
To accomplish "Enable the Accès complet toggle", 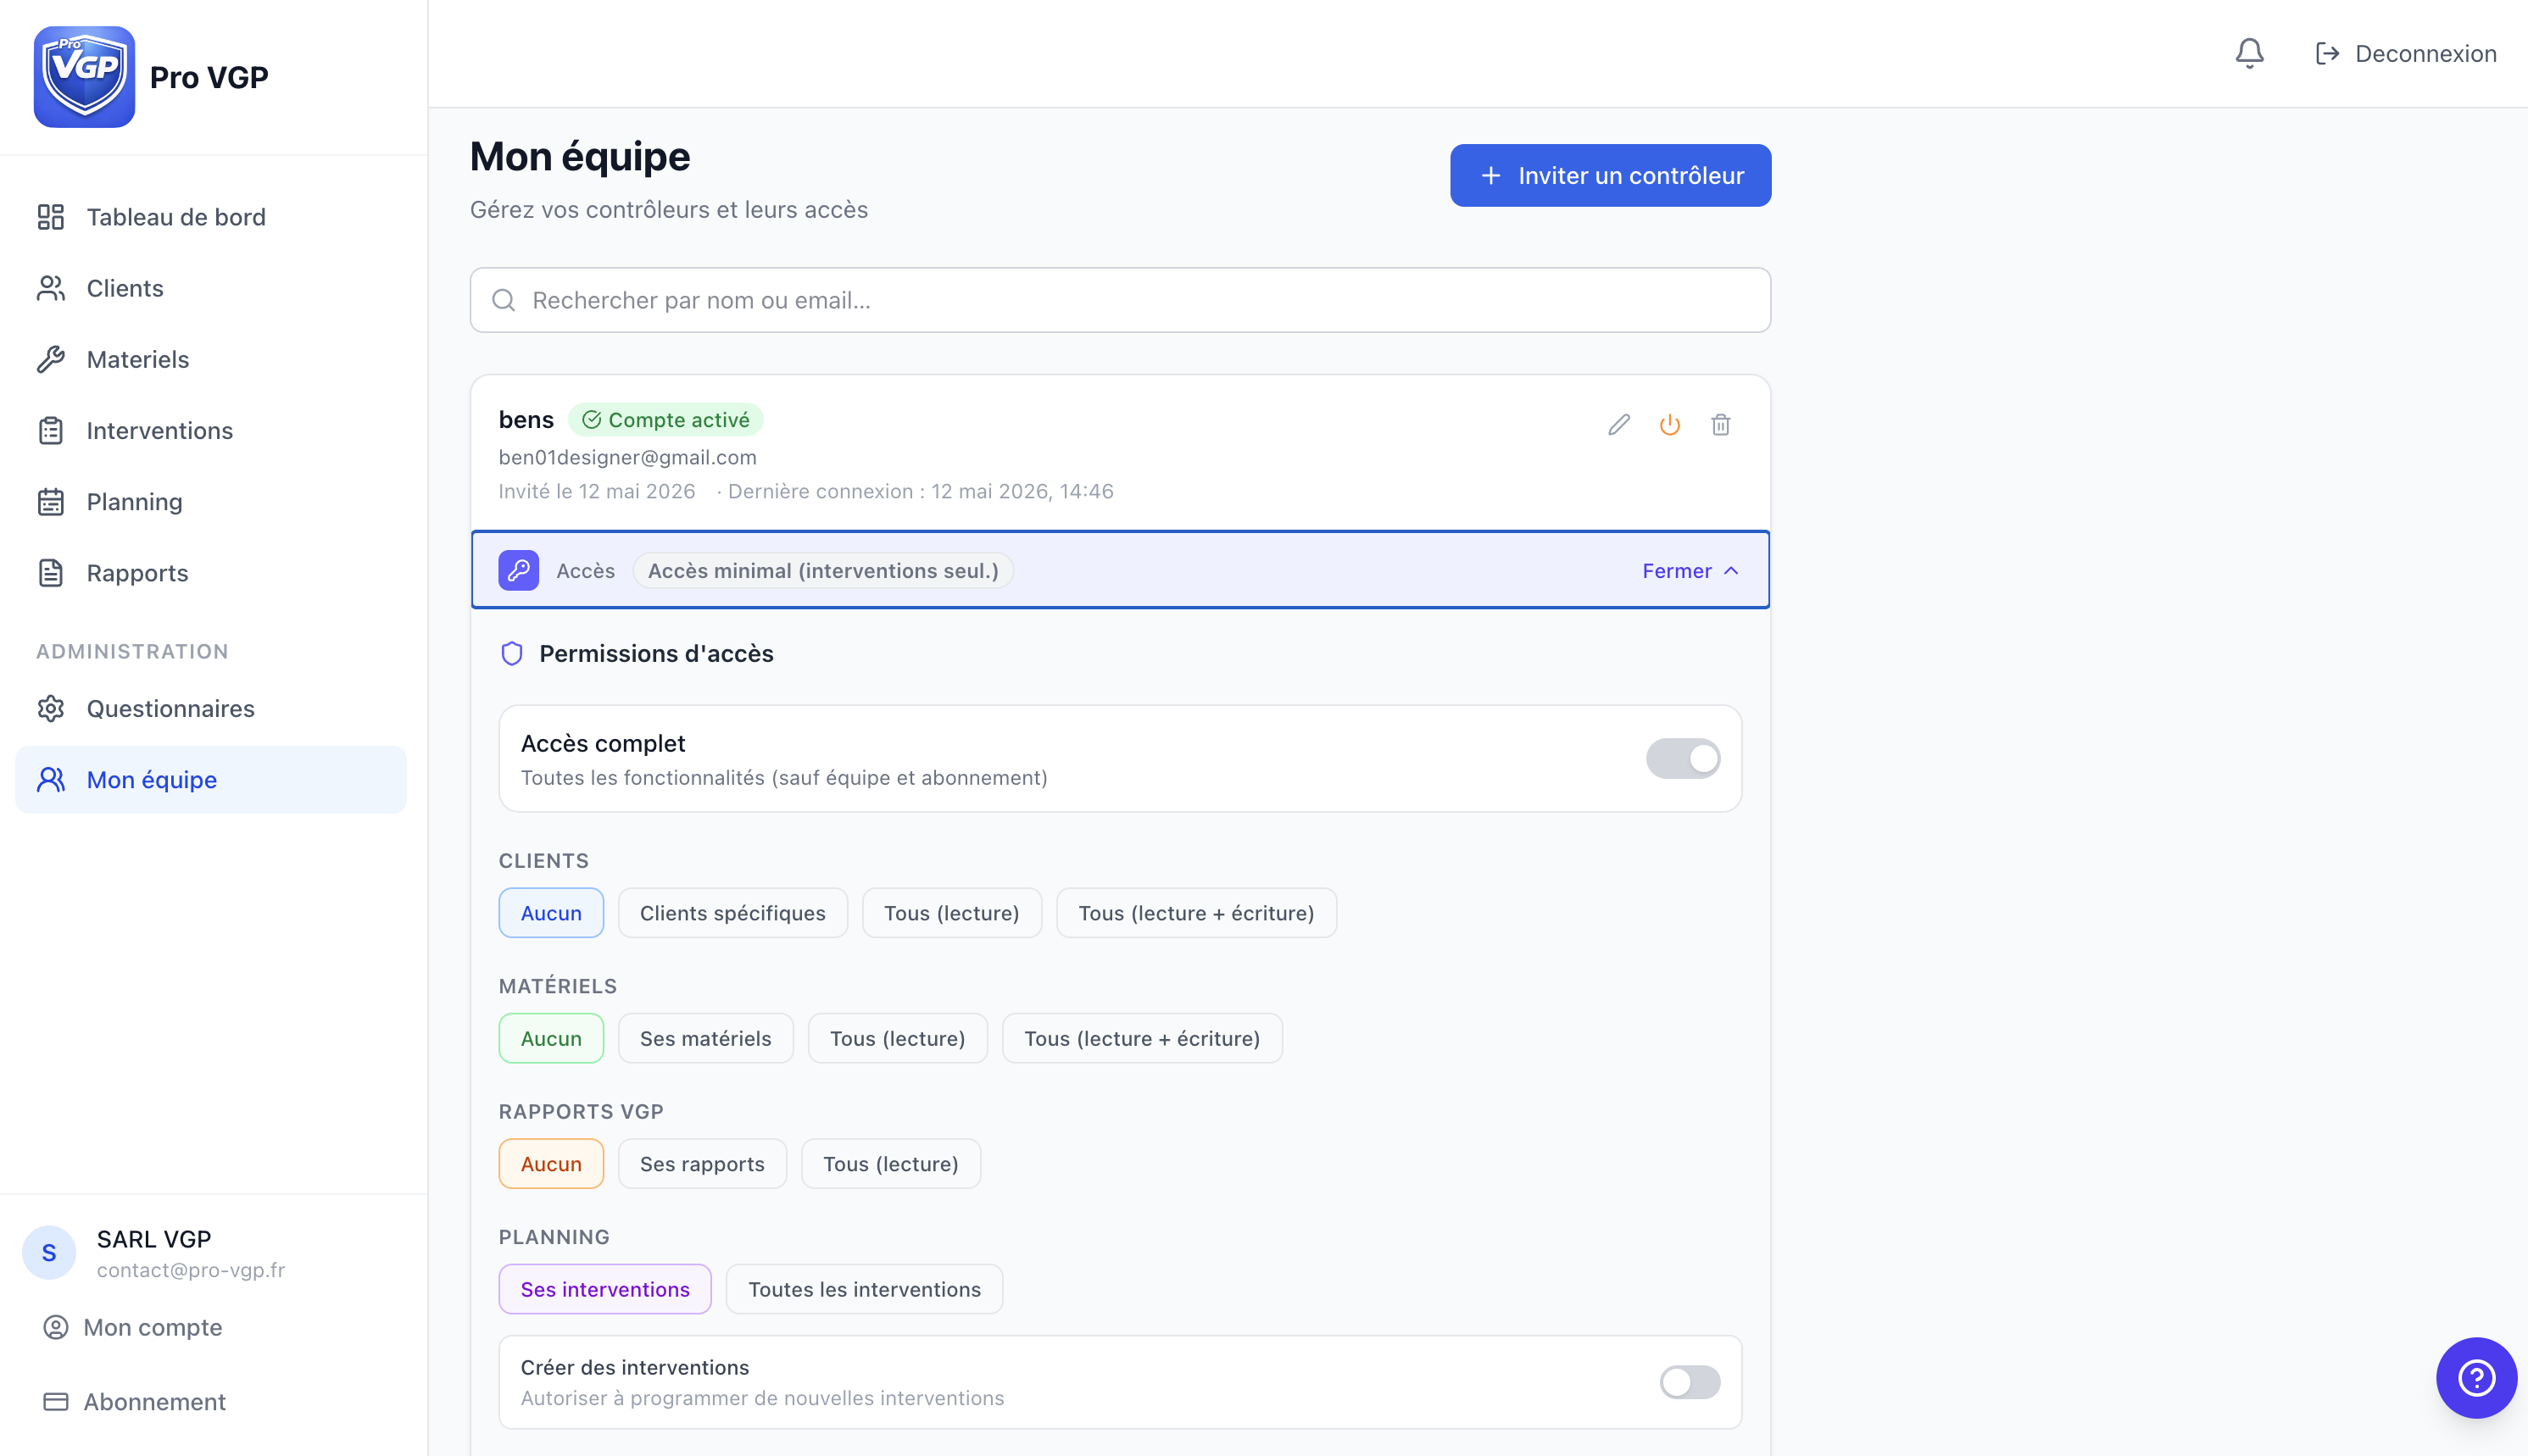I will [x=1683, y=758].
